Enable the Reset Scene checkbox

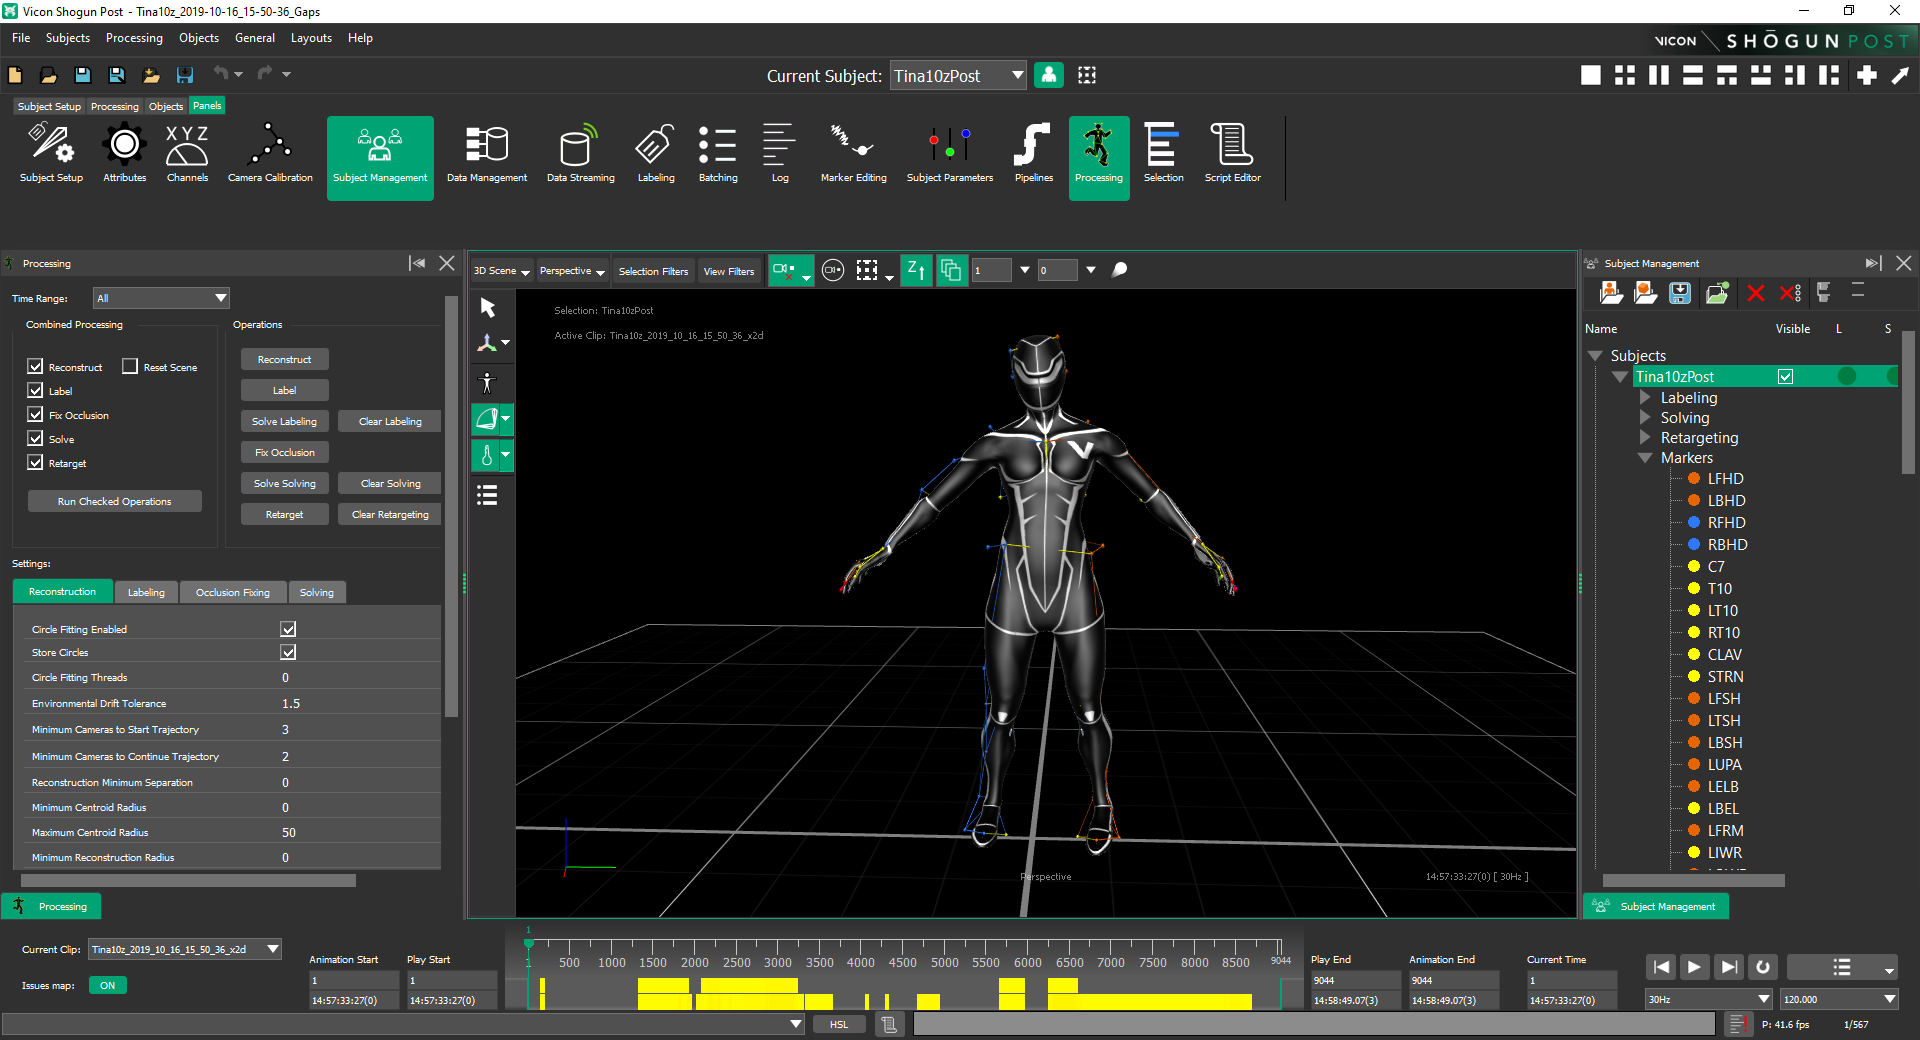click(130, 367)
